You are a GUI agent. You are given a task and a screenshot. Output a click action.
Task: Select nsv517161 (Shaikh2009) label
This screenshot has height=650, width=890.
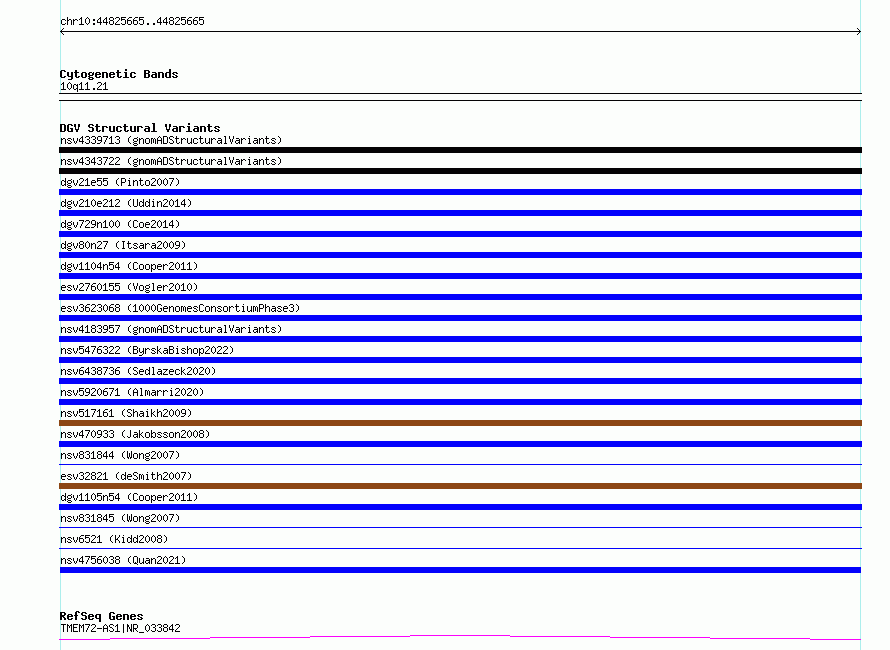(126, 413)
